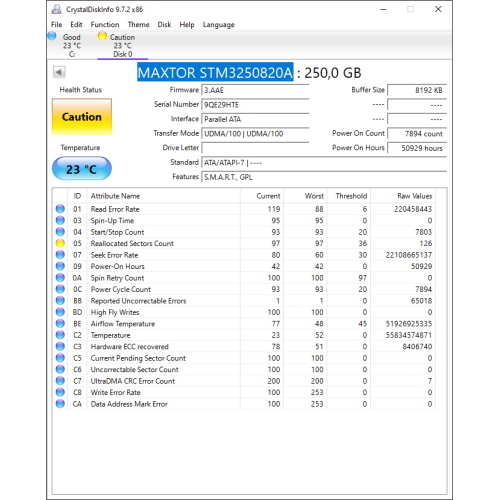Click the Features field S.M.A.R.T., GPL
This screenshot has height=500, width=500.
(324, 177)
